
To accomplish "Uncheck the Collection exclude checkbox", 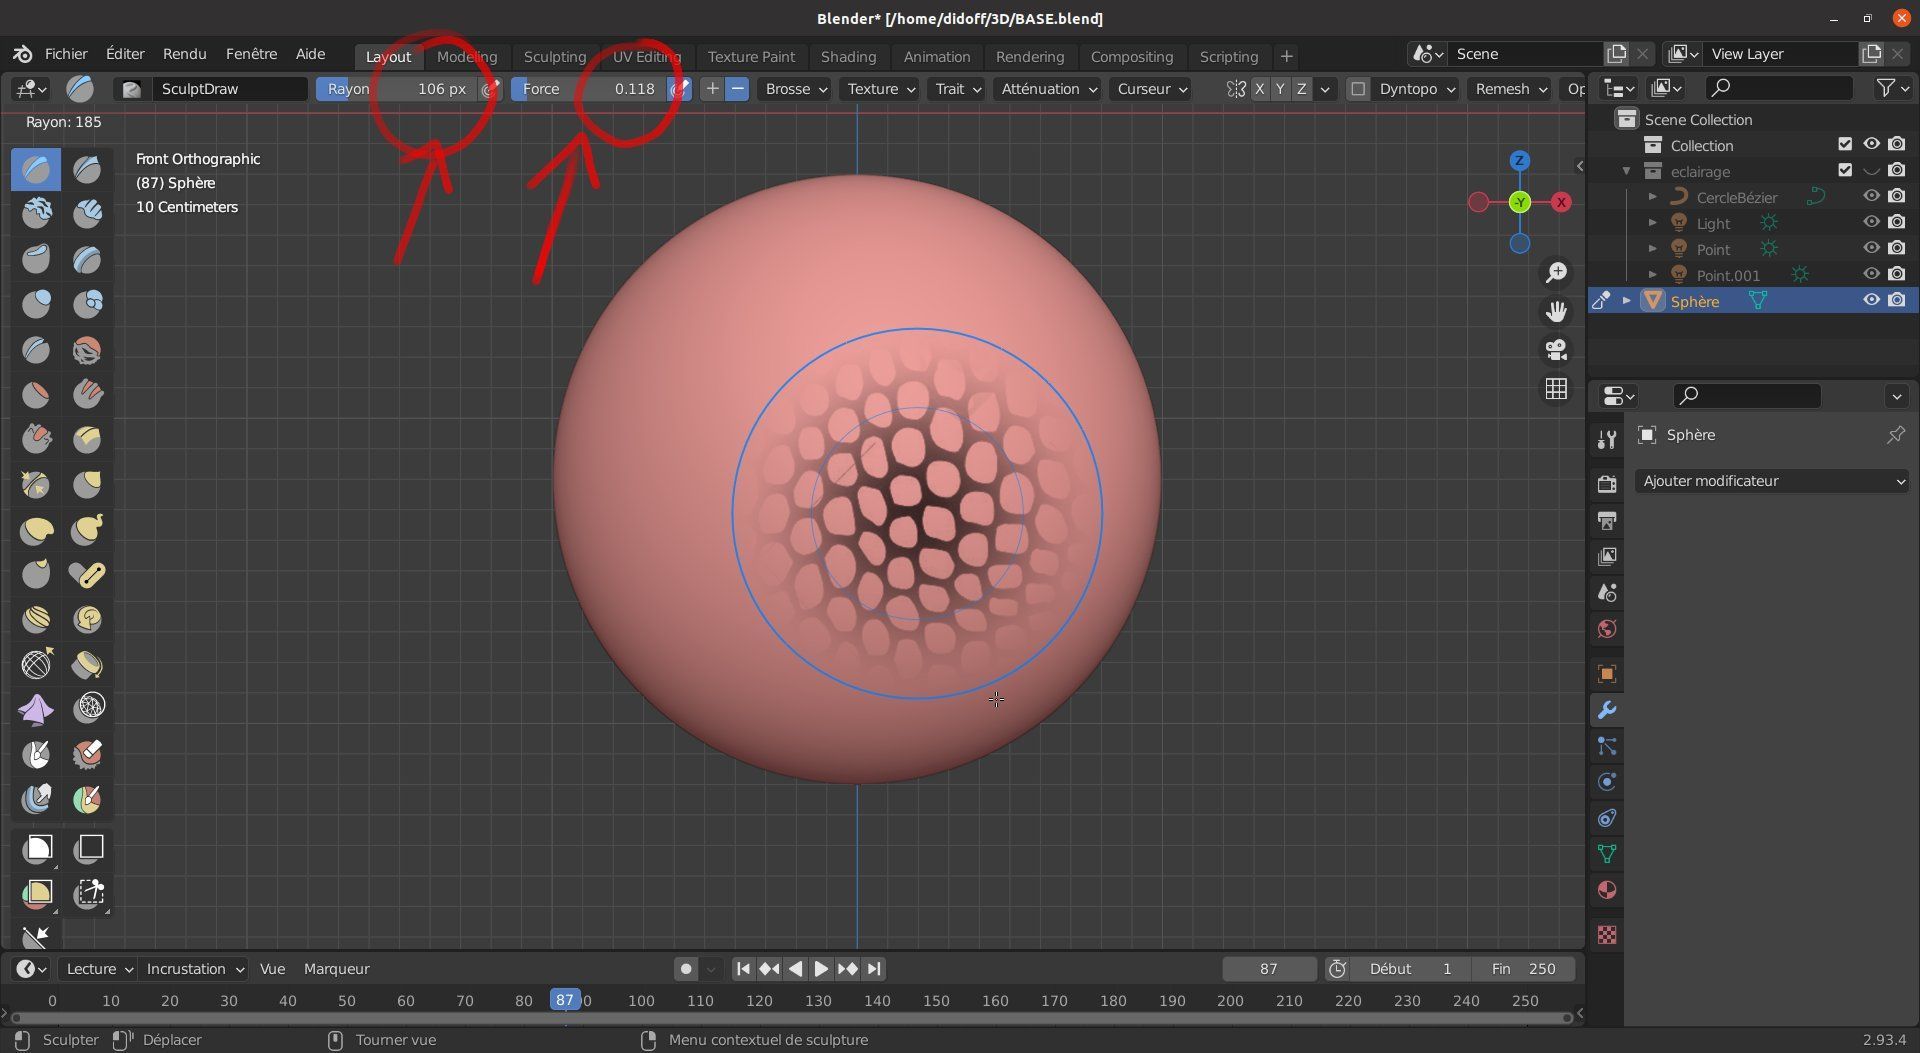I will coord(1845,145).
